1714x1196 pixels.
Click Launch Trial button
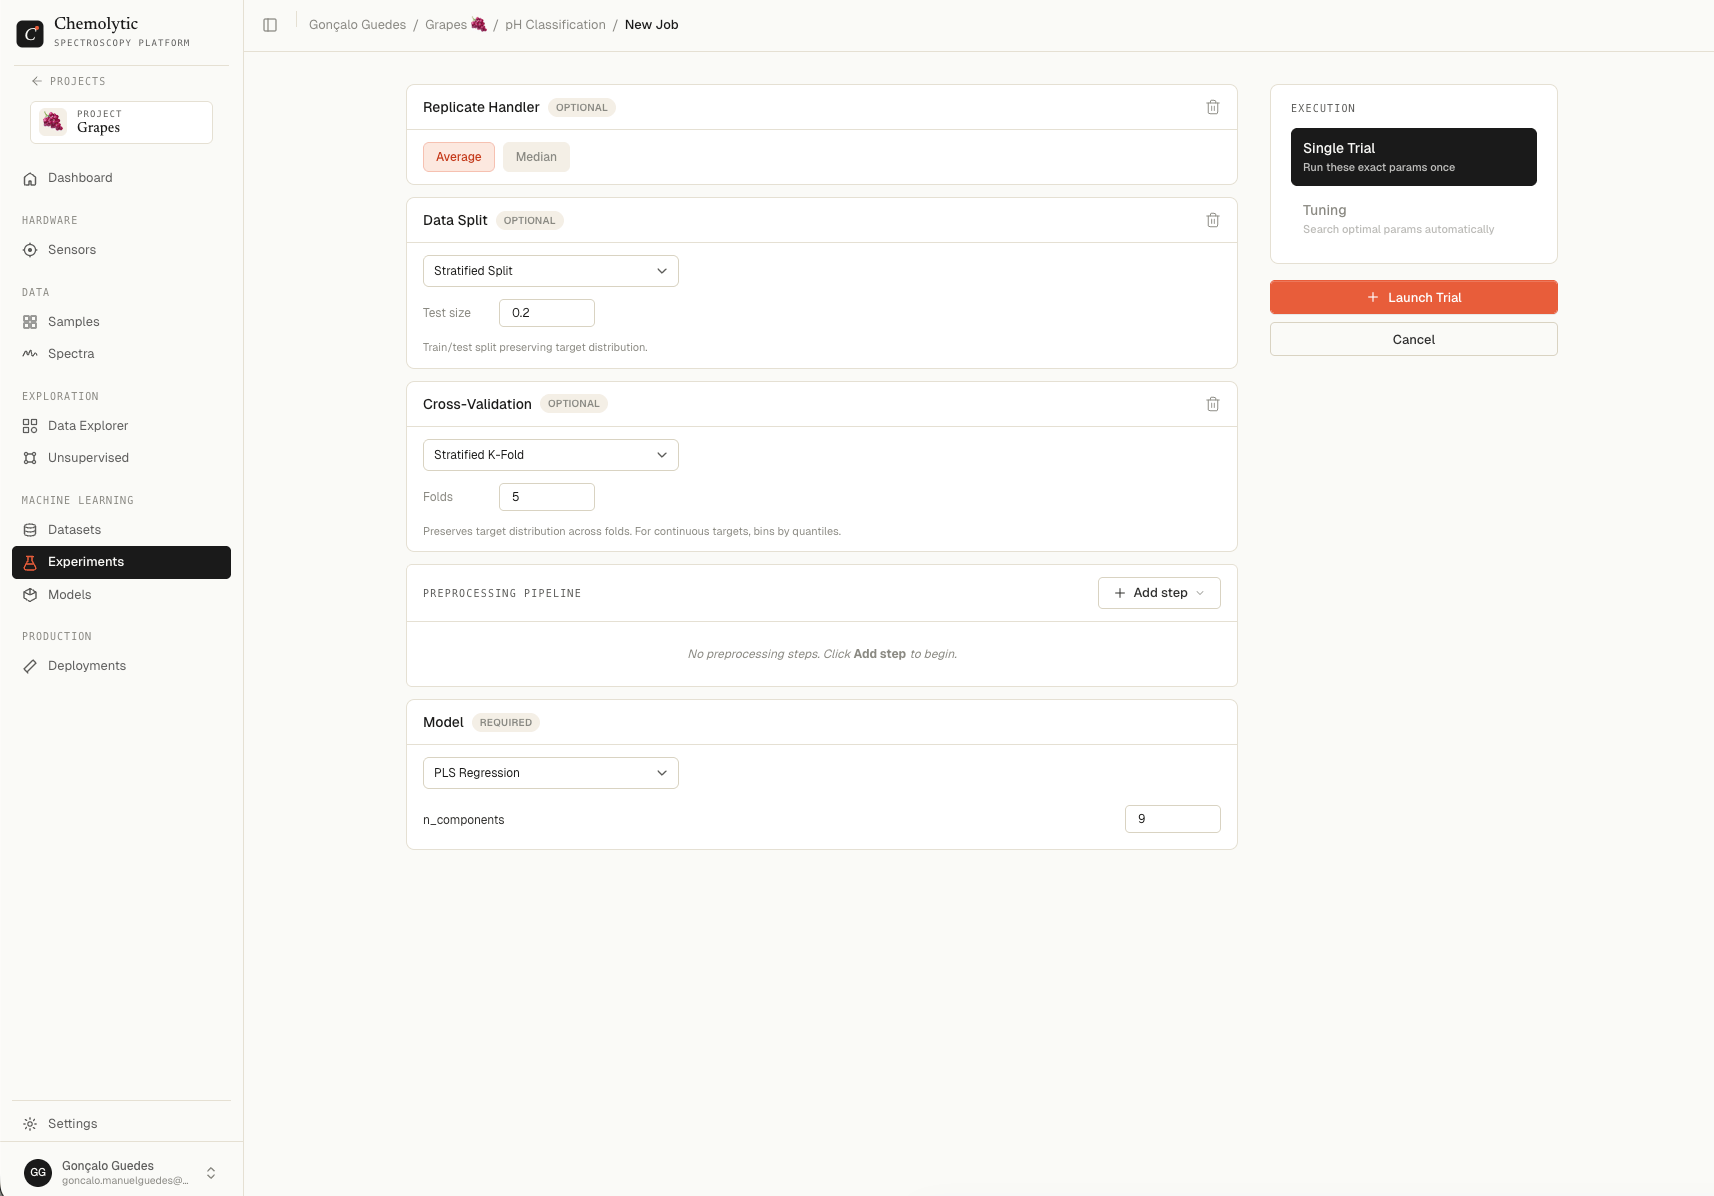pyautogui.click(x=1414, y=297)
